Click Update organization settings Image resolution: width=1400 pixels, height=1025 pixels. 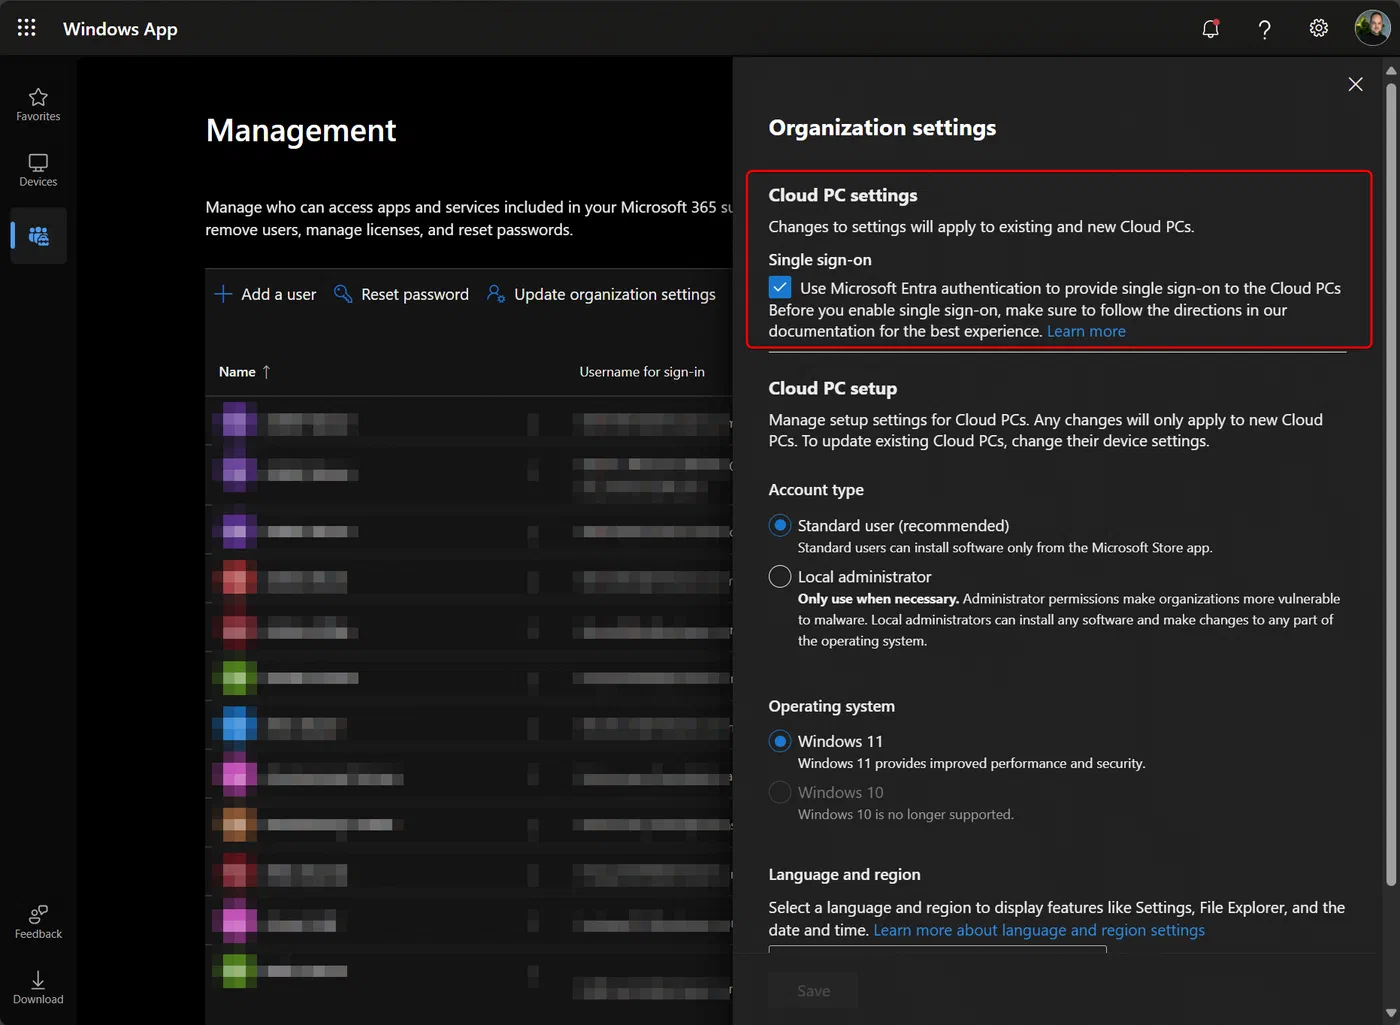click(601, 294)
